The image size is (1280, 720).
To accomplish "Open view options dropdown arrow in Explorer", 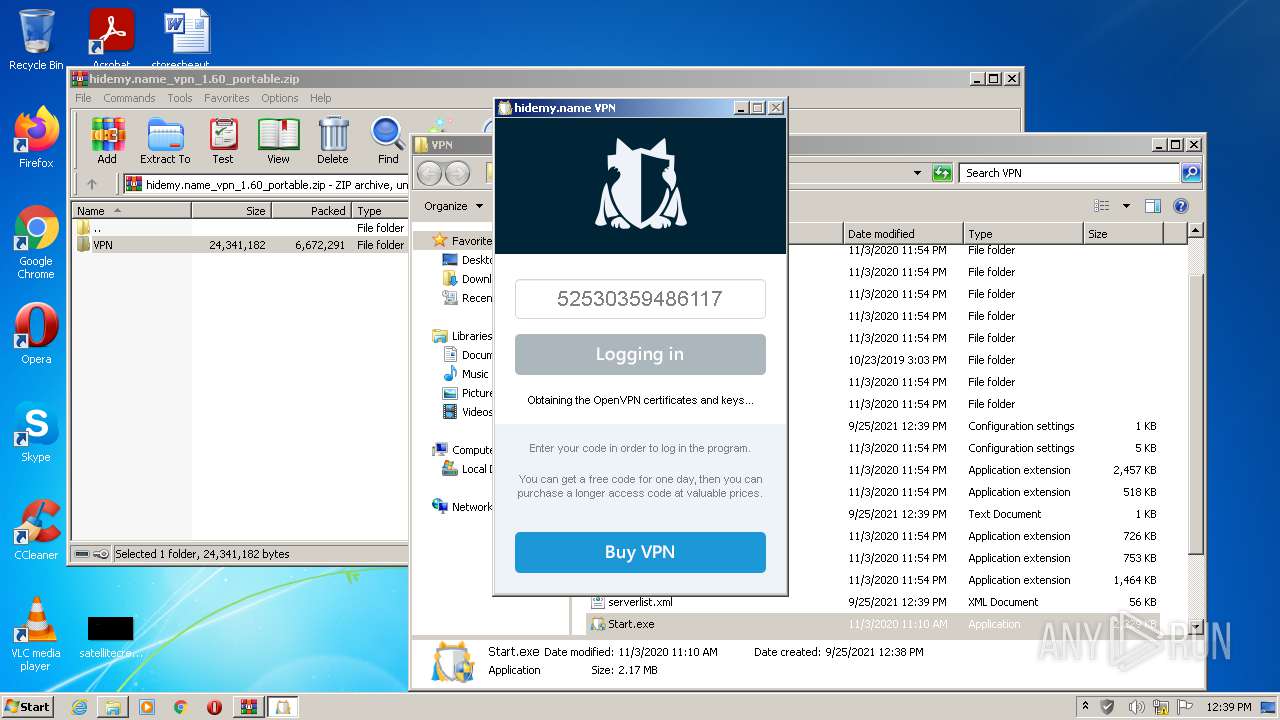I will [1126, 206].
